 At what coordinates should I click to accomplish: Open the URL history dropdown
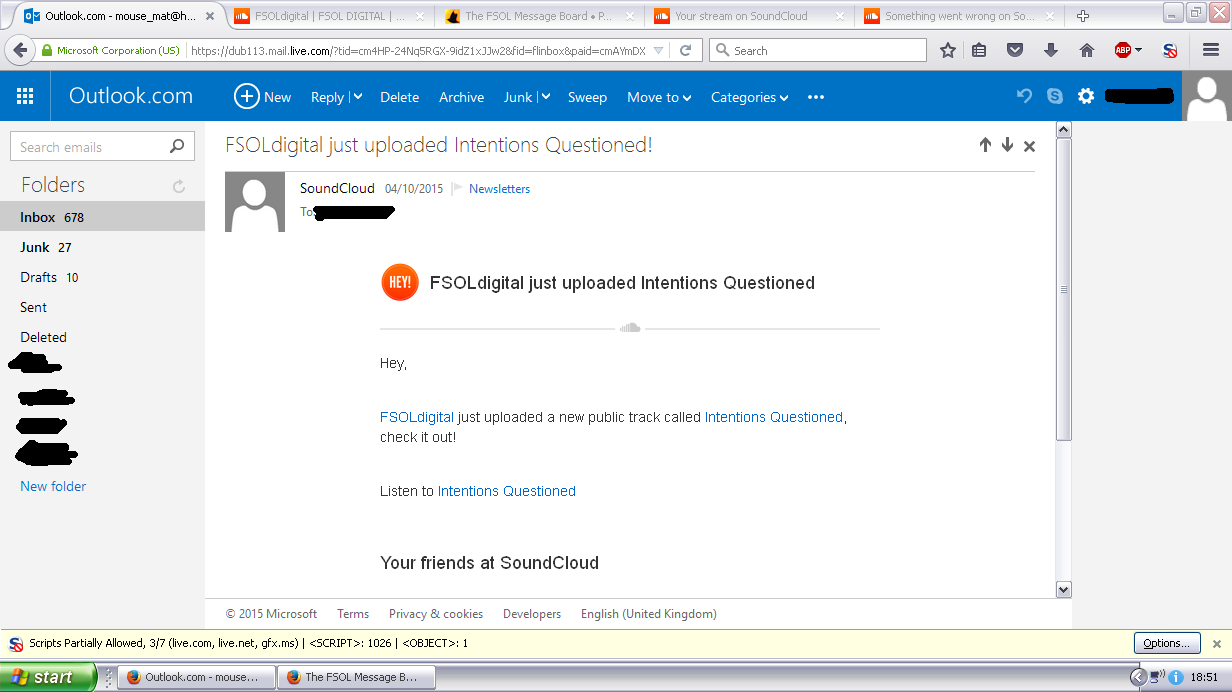pos(656,50)
